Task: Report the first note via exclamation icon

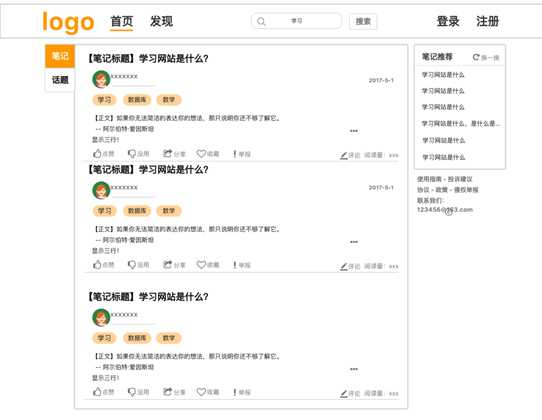Action: [235, 154]
